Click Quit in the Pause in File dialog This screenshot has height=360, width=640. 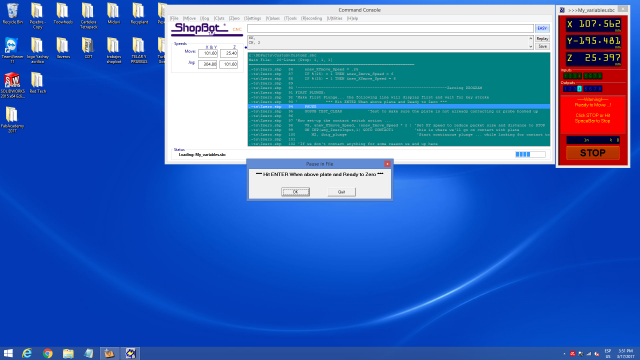point(341,192)
